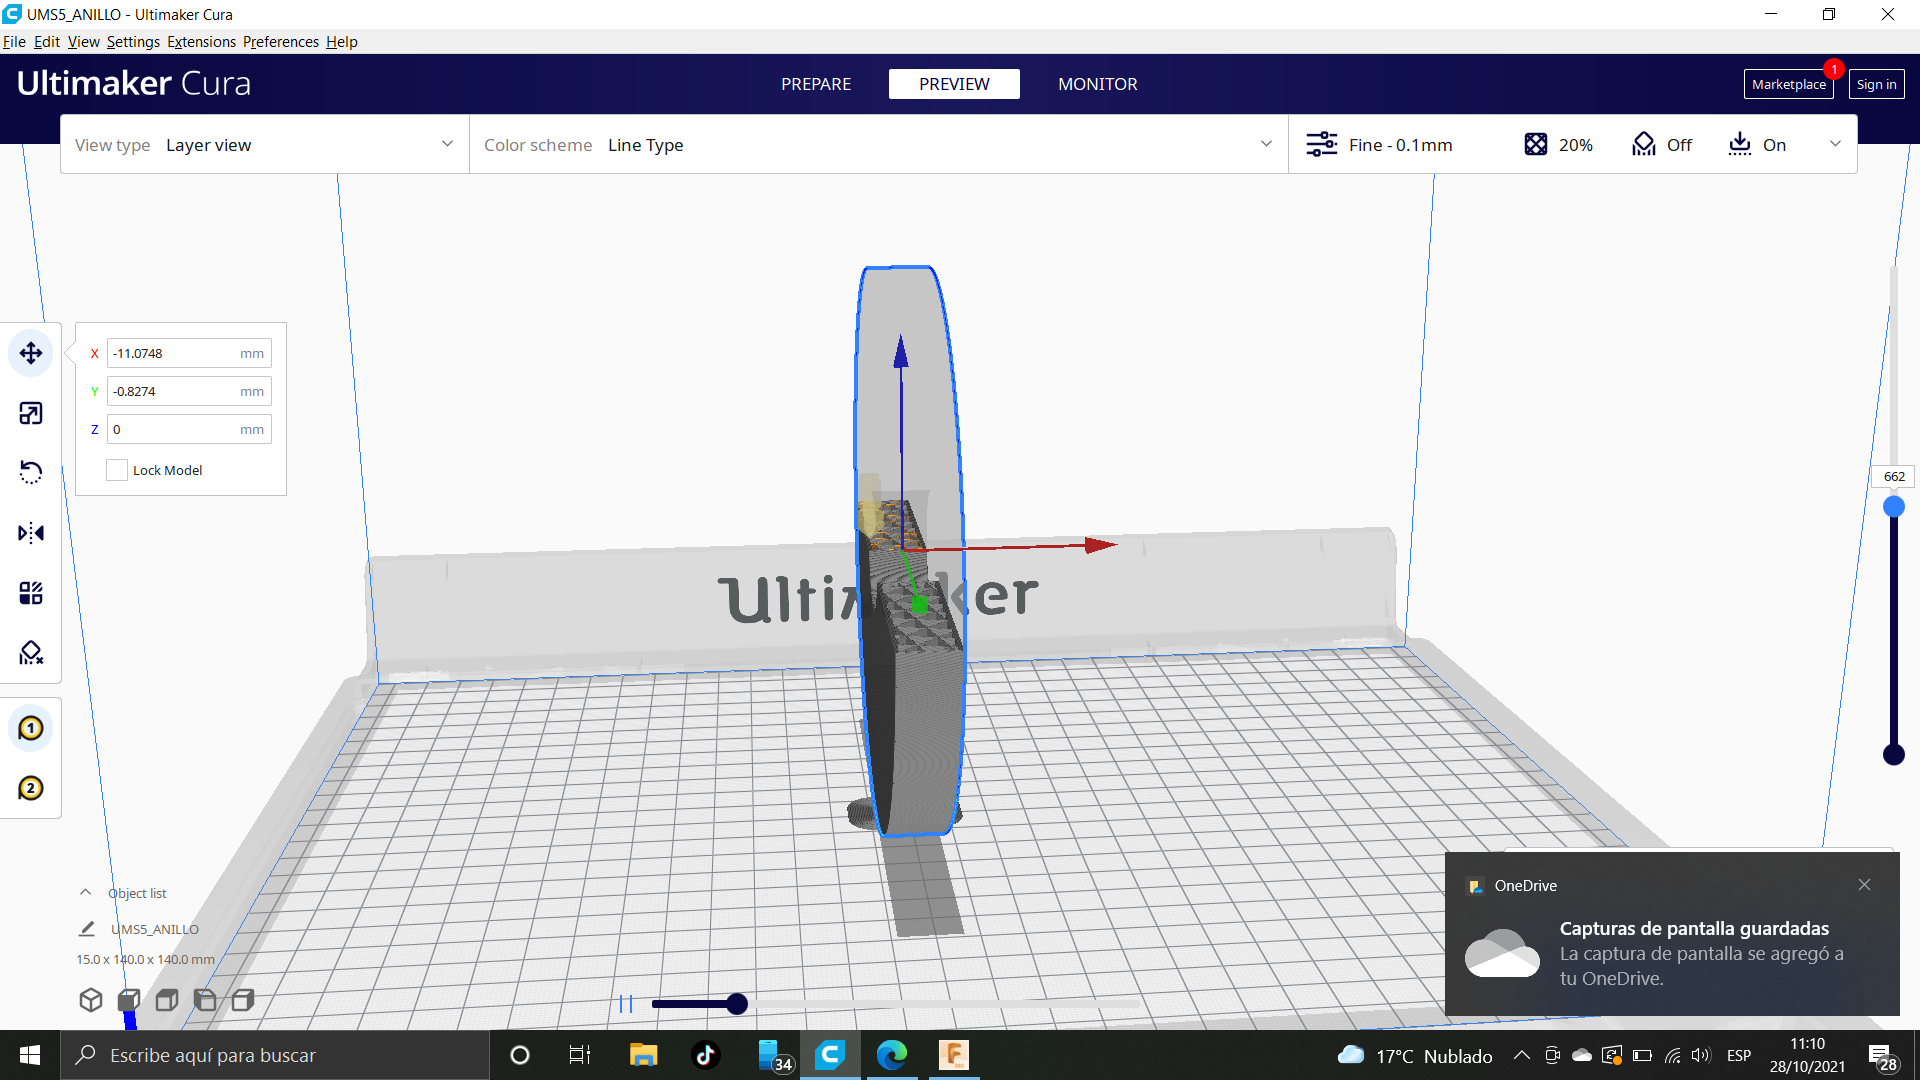Expand the print settings panel
Screen dimensions: 1920x1080
1835,145
